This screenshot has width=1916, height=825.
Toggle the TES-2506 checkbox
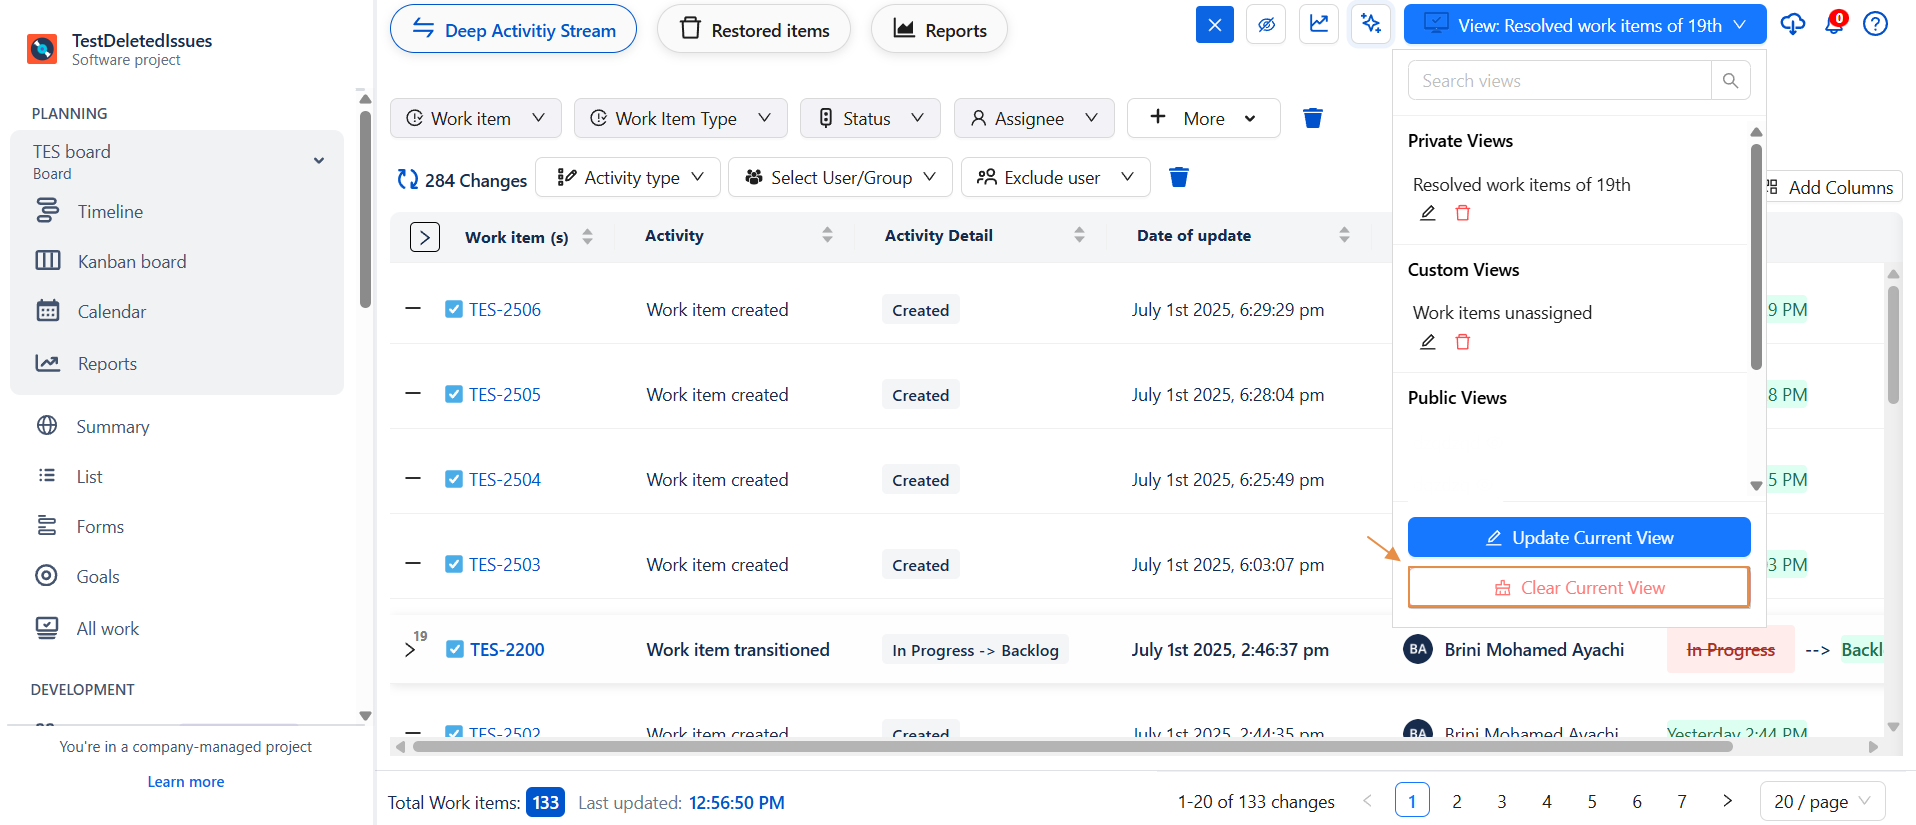[x=454, y=310]
